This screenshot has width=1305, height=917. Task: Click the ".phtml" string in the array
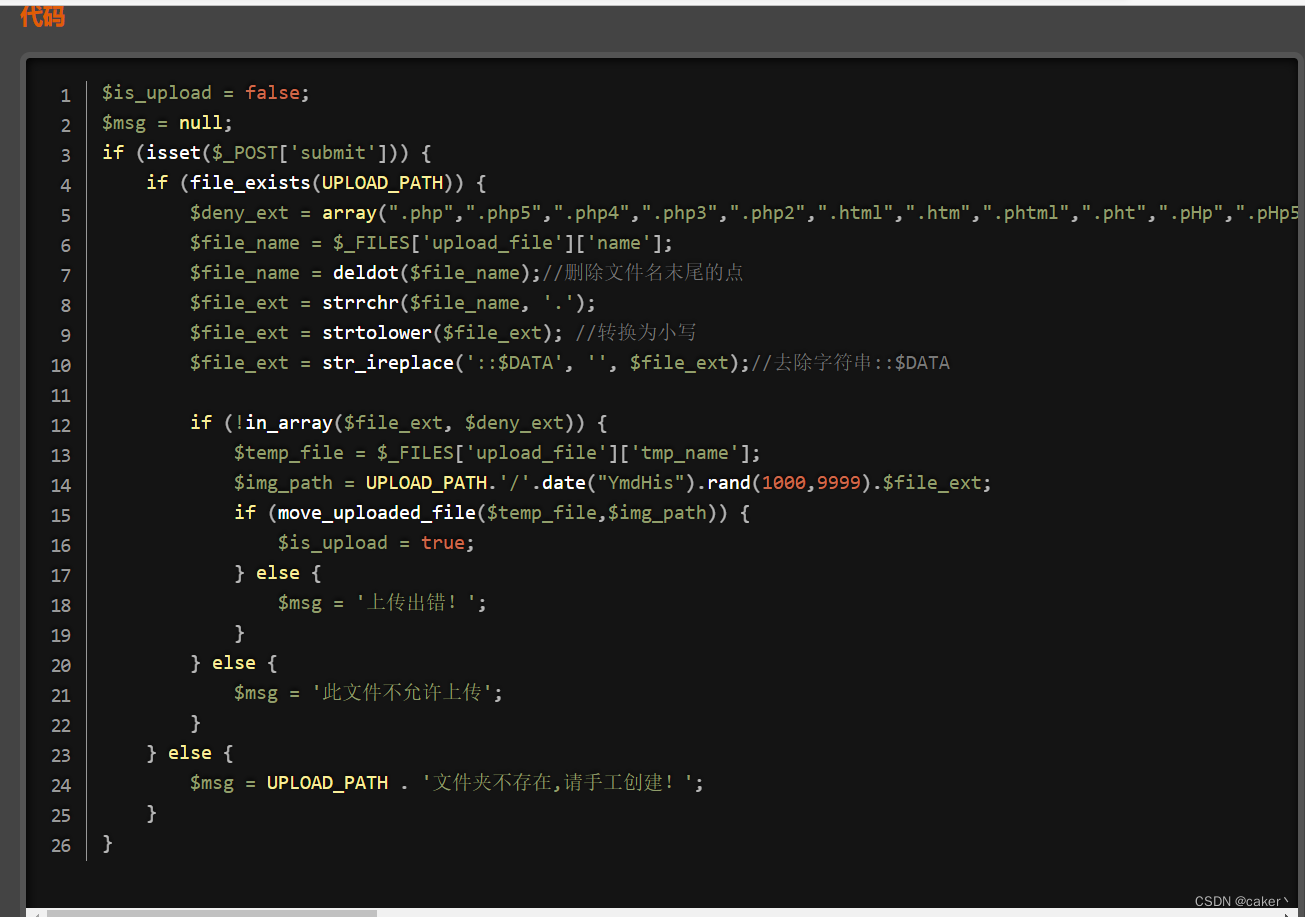pos(1026,213)
